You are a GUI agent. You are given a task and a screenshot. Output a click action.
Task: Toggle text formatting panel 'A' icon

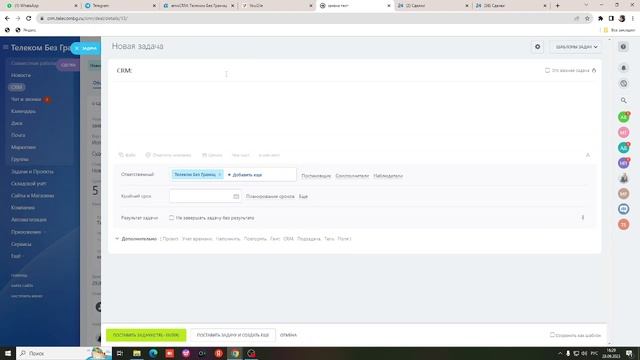(588, 155)
